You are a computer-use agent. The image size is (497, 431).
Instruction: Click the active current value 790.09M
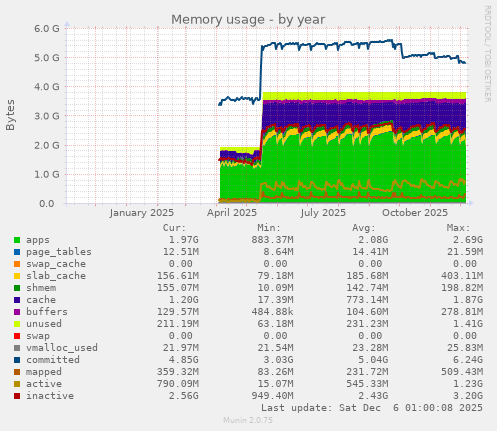tap(178, 384)
